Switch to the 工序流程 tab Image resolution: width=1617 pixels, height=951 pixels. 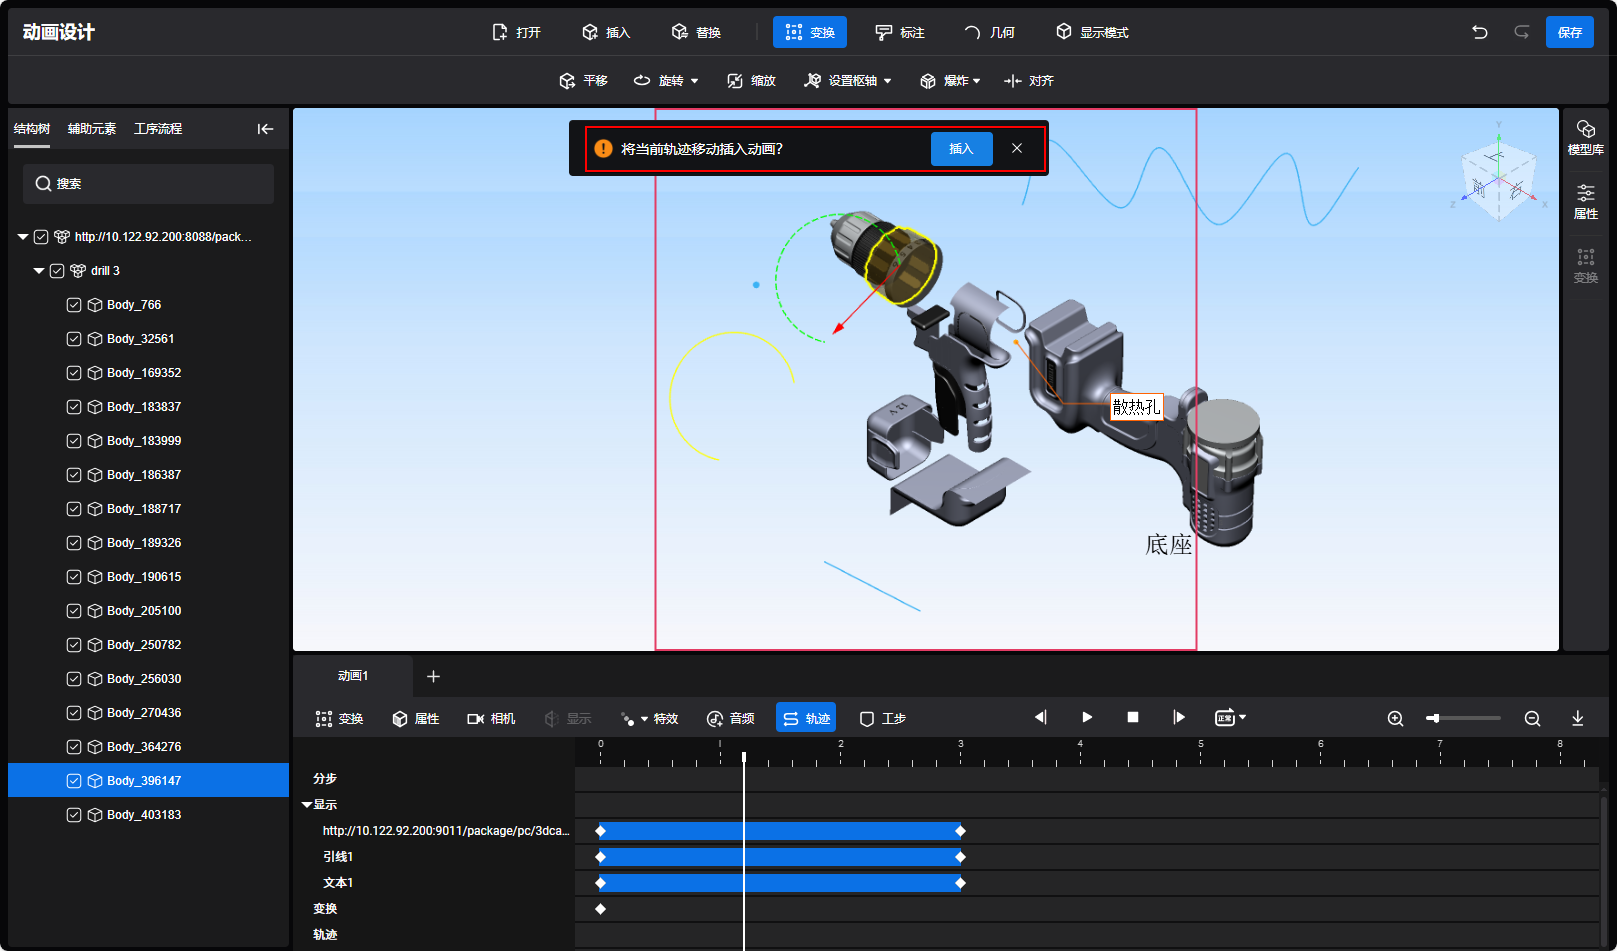(158, 129)
